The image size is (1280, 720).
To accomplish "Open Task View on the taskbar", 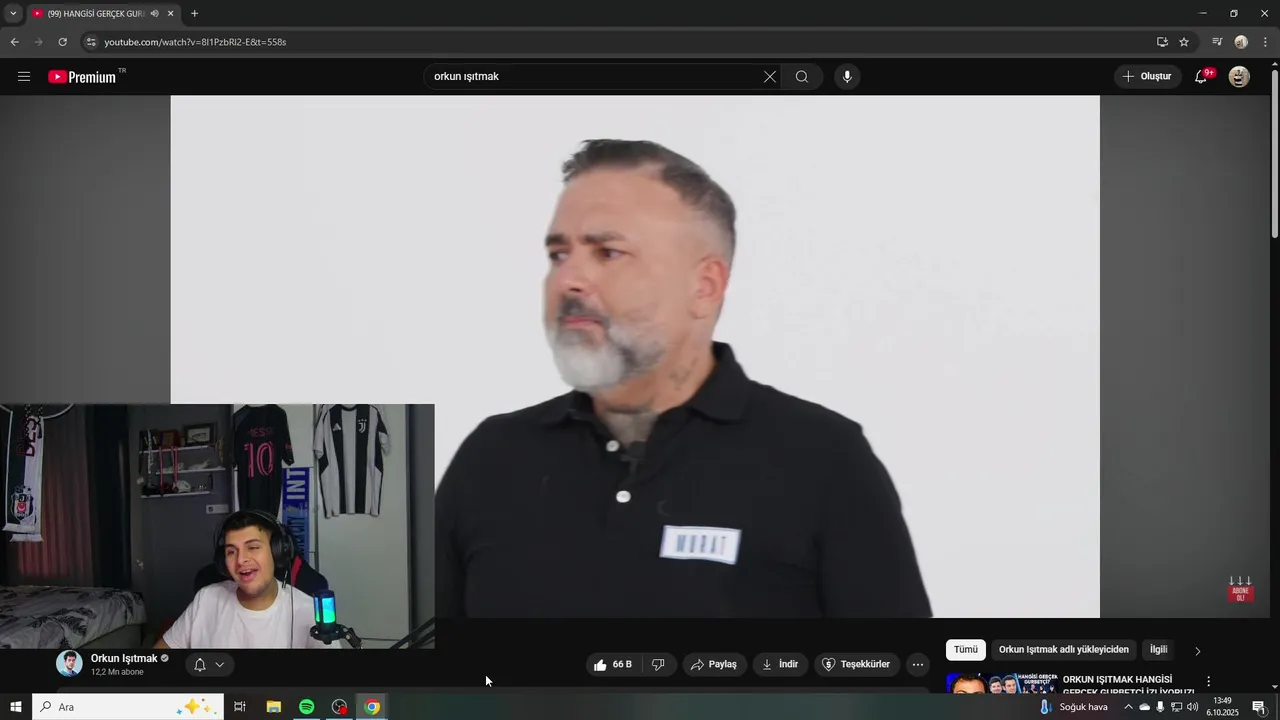I will [240, 707].
